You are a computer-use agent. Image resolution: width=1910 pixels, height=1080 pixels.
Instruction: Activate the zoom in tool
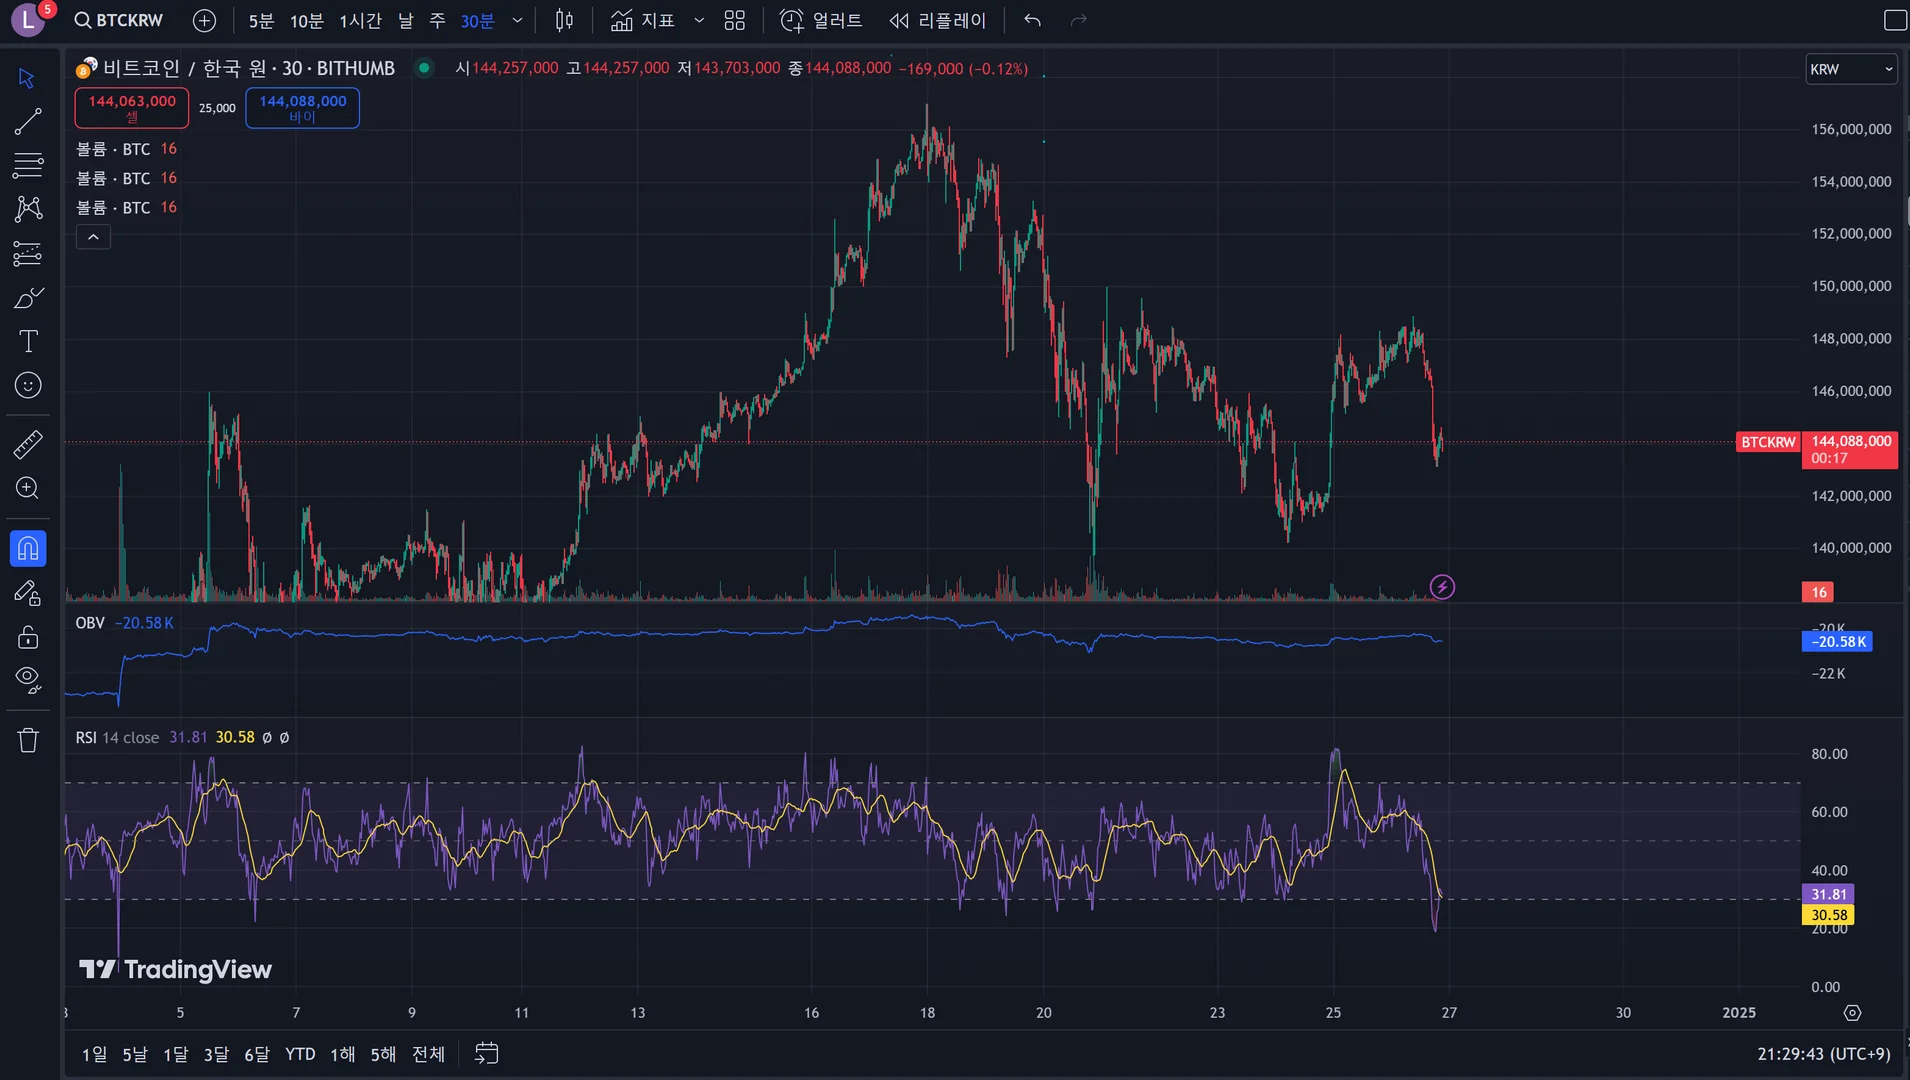tap(28, 488)
